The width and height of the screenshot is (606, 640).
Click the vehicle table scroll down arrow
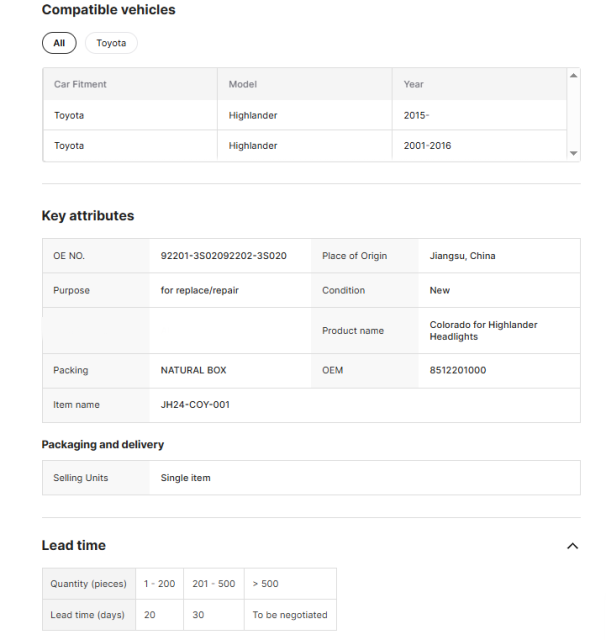(573, 153)
